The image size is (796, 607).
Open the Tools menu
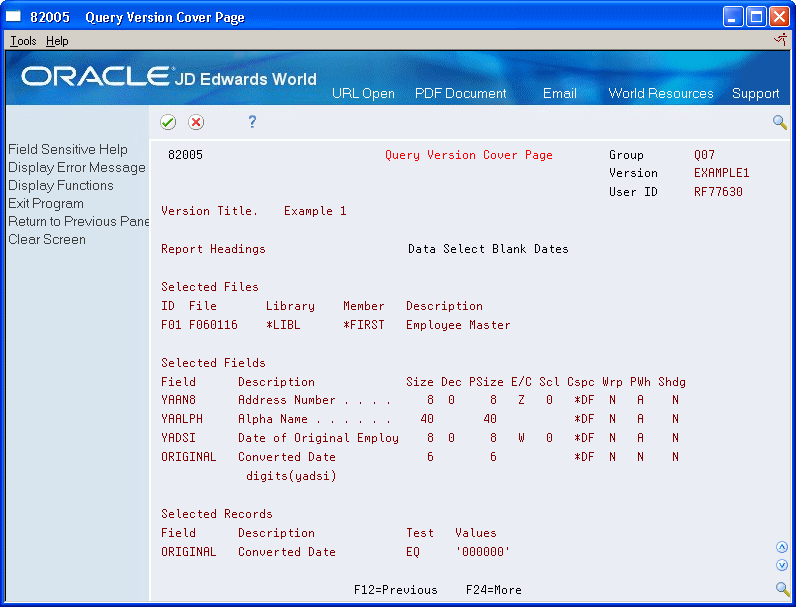pyautogui.click(x=23, y=41)
